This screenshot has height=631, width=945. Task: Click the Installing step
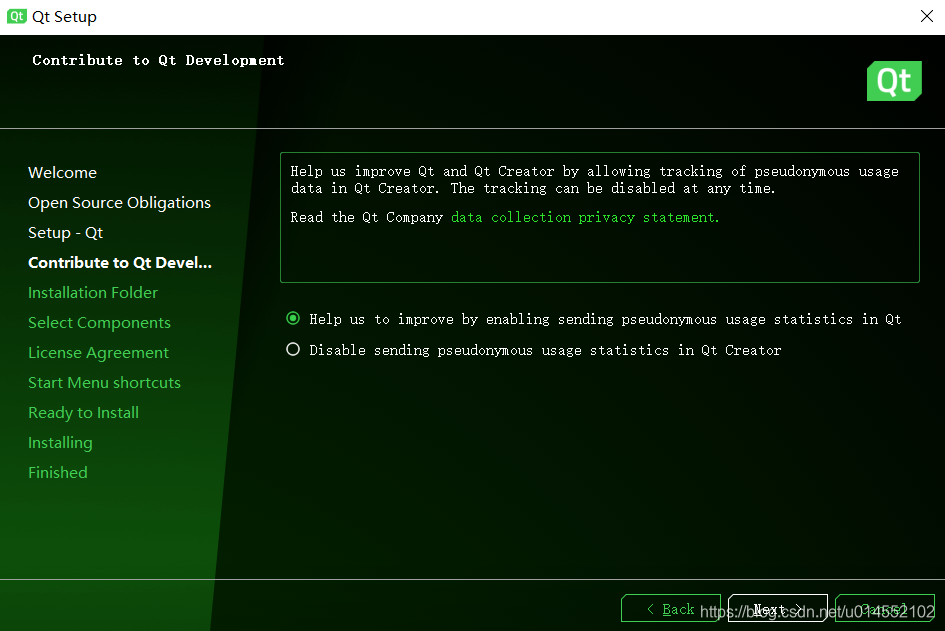[60, 443]
